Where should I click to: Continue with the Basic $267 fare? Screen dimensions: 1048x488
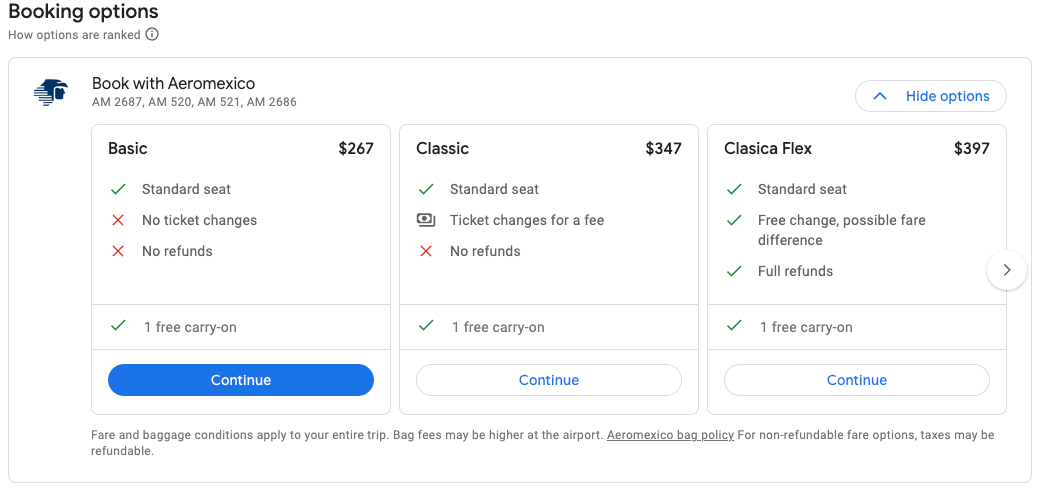(240, 380)
